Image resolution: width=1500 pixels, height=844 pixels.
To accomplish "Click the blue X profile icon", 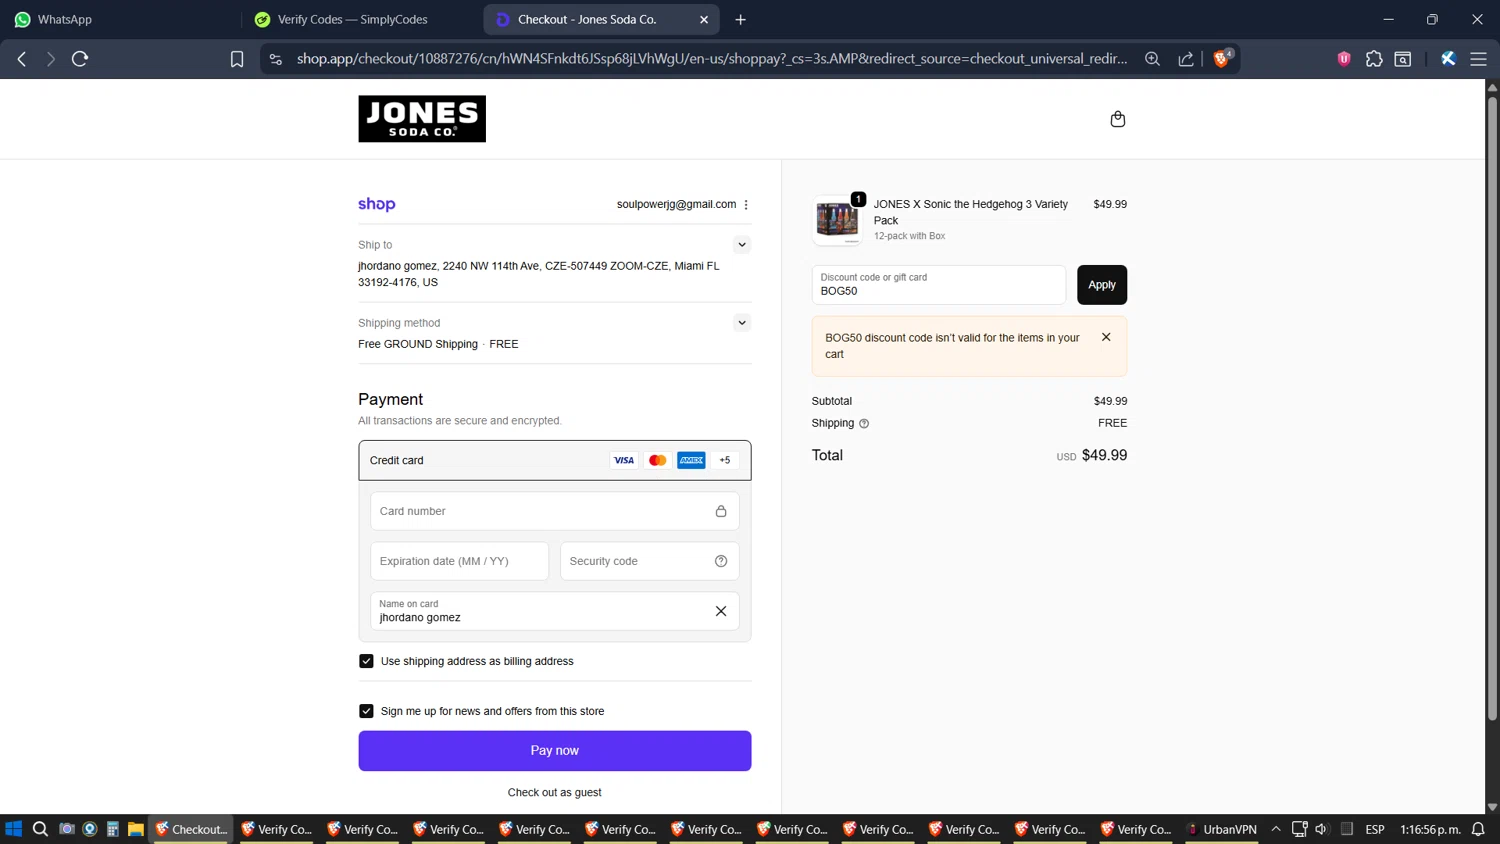I will point(1448,59).
